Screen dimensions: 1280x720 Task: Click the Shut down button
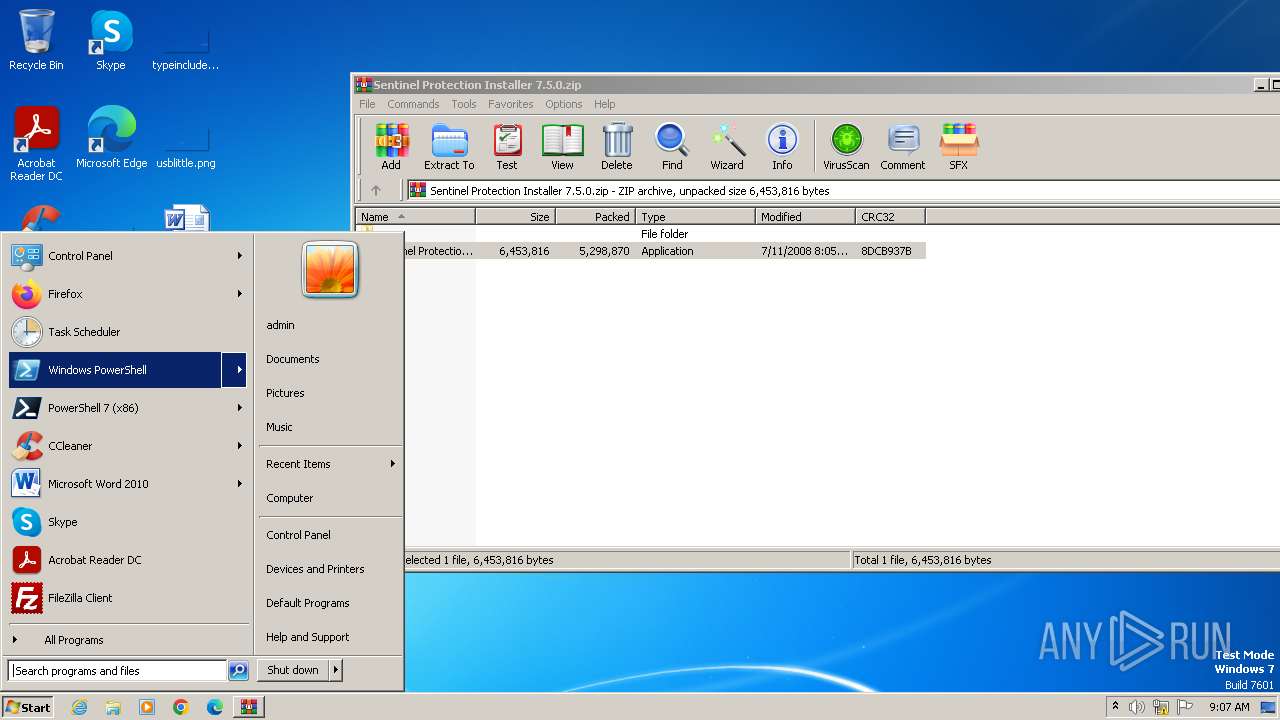tap(293, 670)
